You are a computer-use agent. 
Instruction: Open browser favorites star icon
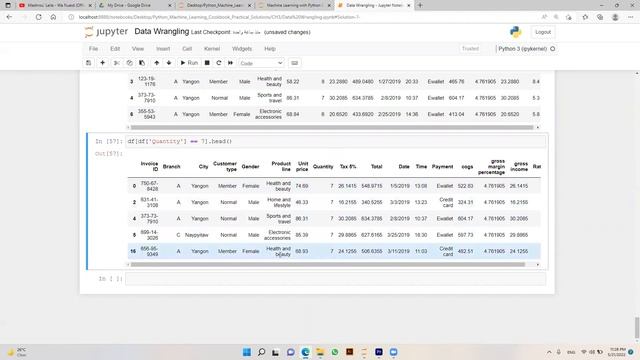click(x=585, y=17)
